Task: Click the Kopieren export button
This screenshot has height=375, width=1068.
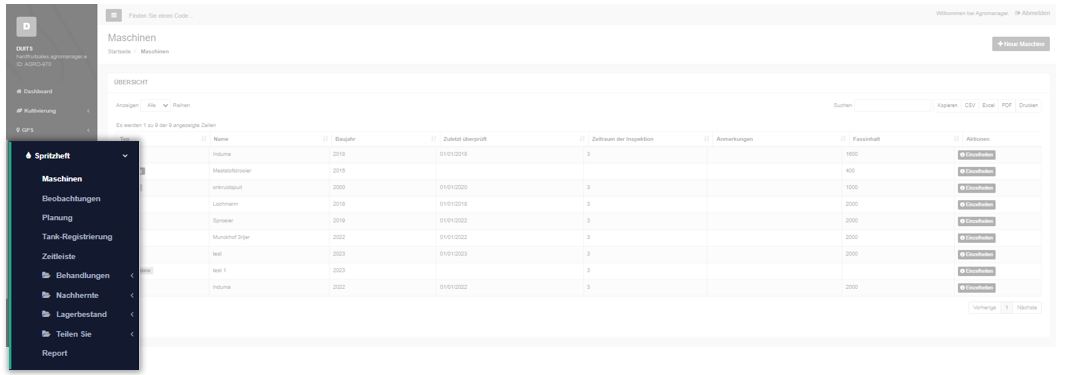Action: click(x=947, y=105)
